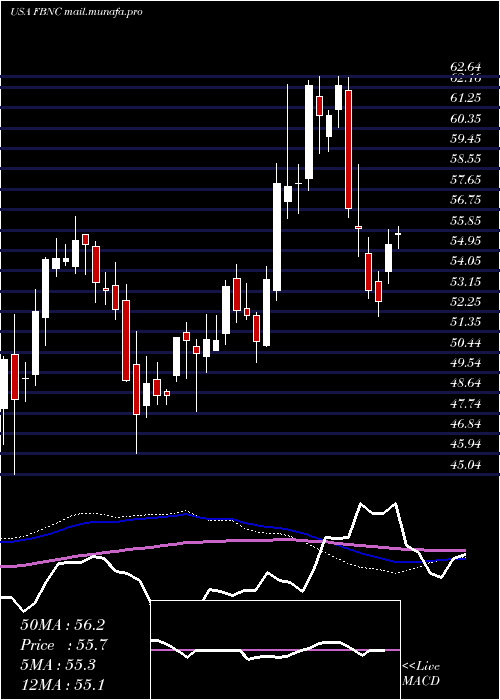Viewport: 500px width, 700px height.
Task: Click the latest candle at the chart's right end
Action: pyautogui.click(x=398, y=233)
